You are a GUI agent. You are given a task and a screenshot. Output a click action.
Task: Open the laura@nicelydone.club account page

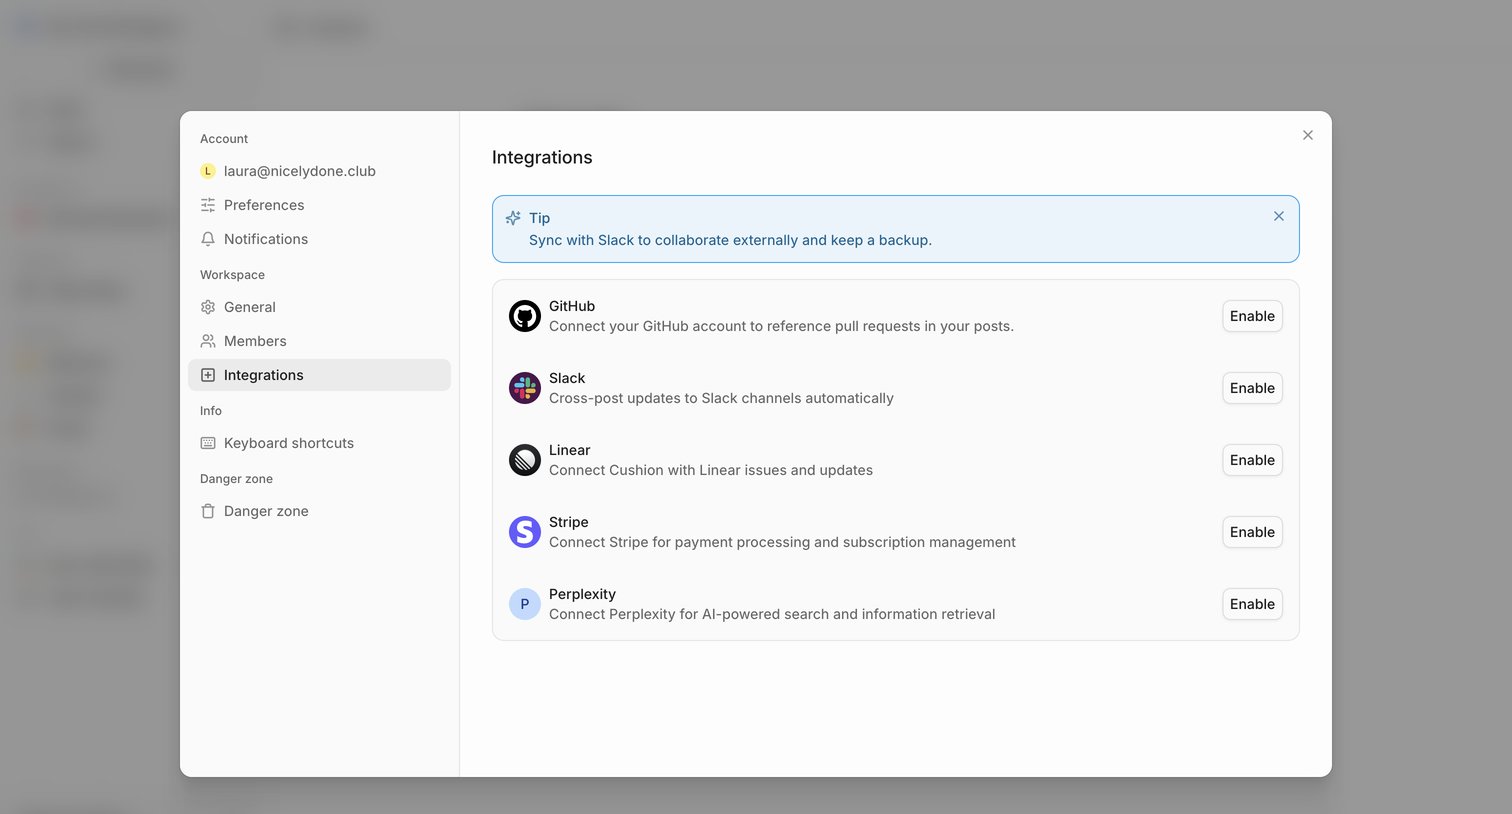coord(319,171)
